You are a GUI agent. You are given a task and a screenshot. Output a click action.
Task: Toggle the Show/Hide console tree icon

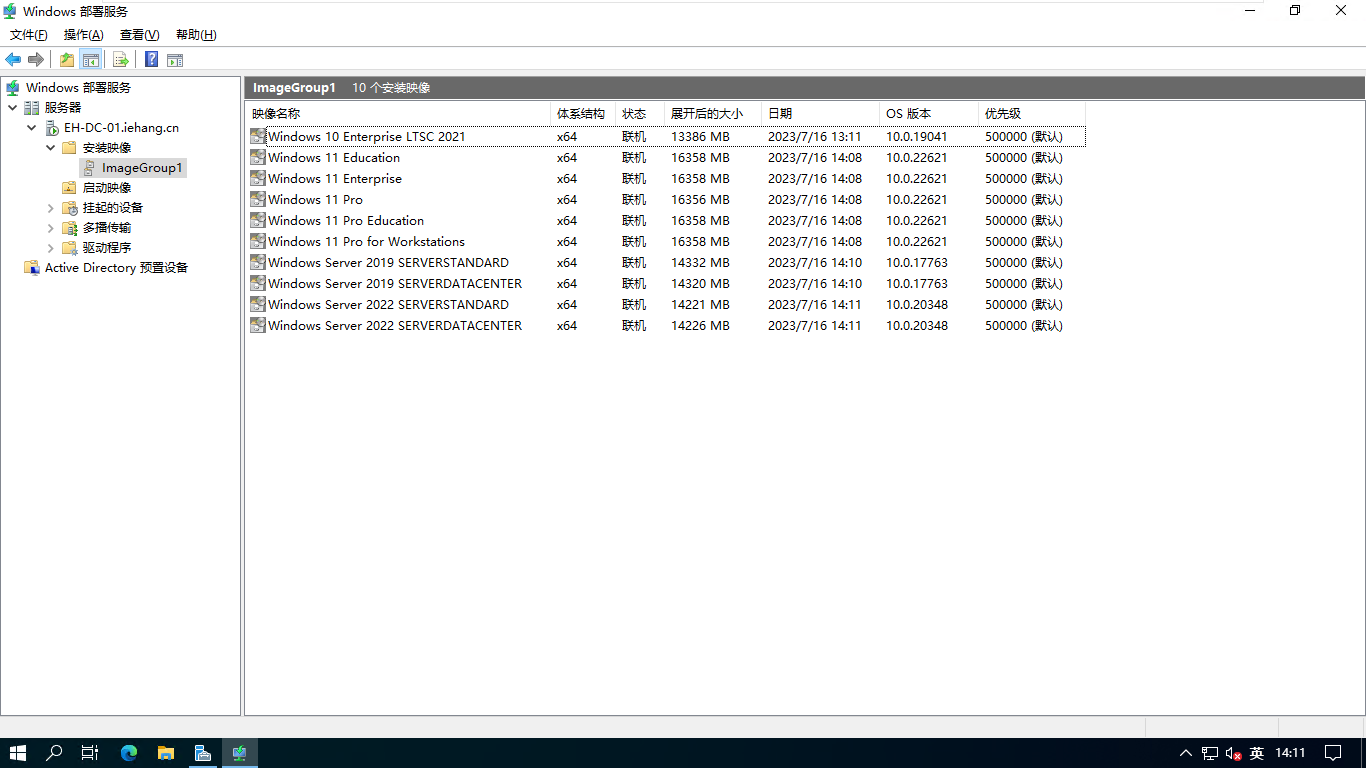click(91, 60)
